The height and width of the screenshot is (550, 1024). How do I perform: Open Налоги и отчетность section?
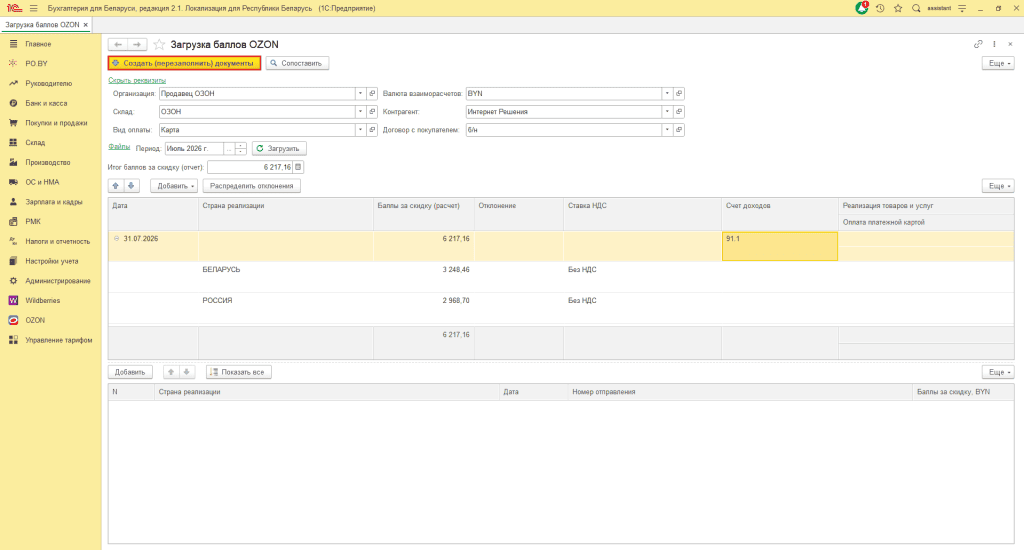pyautogui.click(x=57, y=242)
